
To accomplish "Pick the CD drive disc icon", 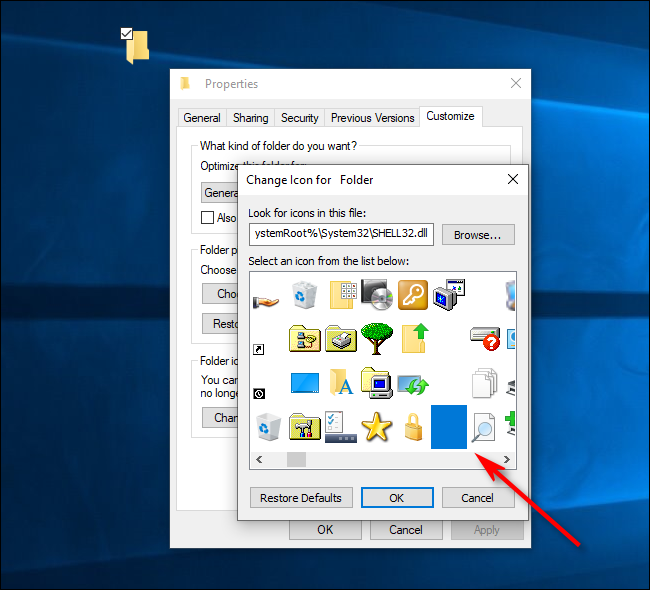I will click(x=376, y=294).
